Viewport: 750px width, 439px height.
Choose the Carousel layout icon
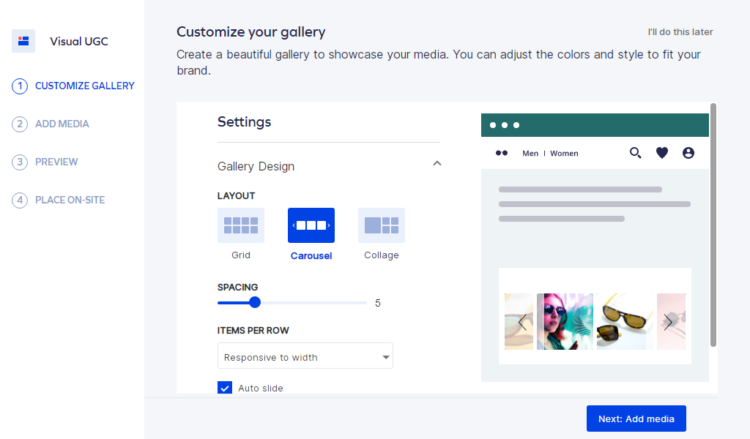point(311,225)
